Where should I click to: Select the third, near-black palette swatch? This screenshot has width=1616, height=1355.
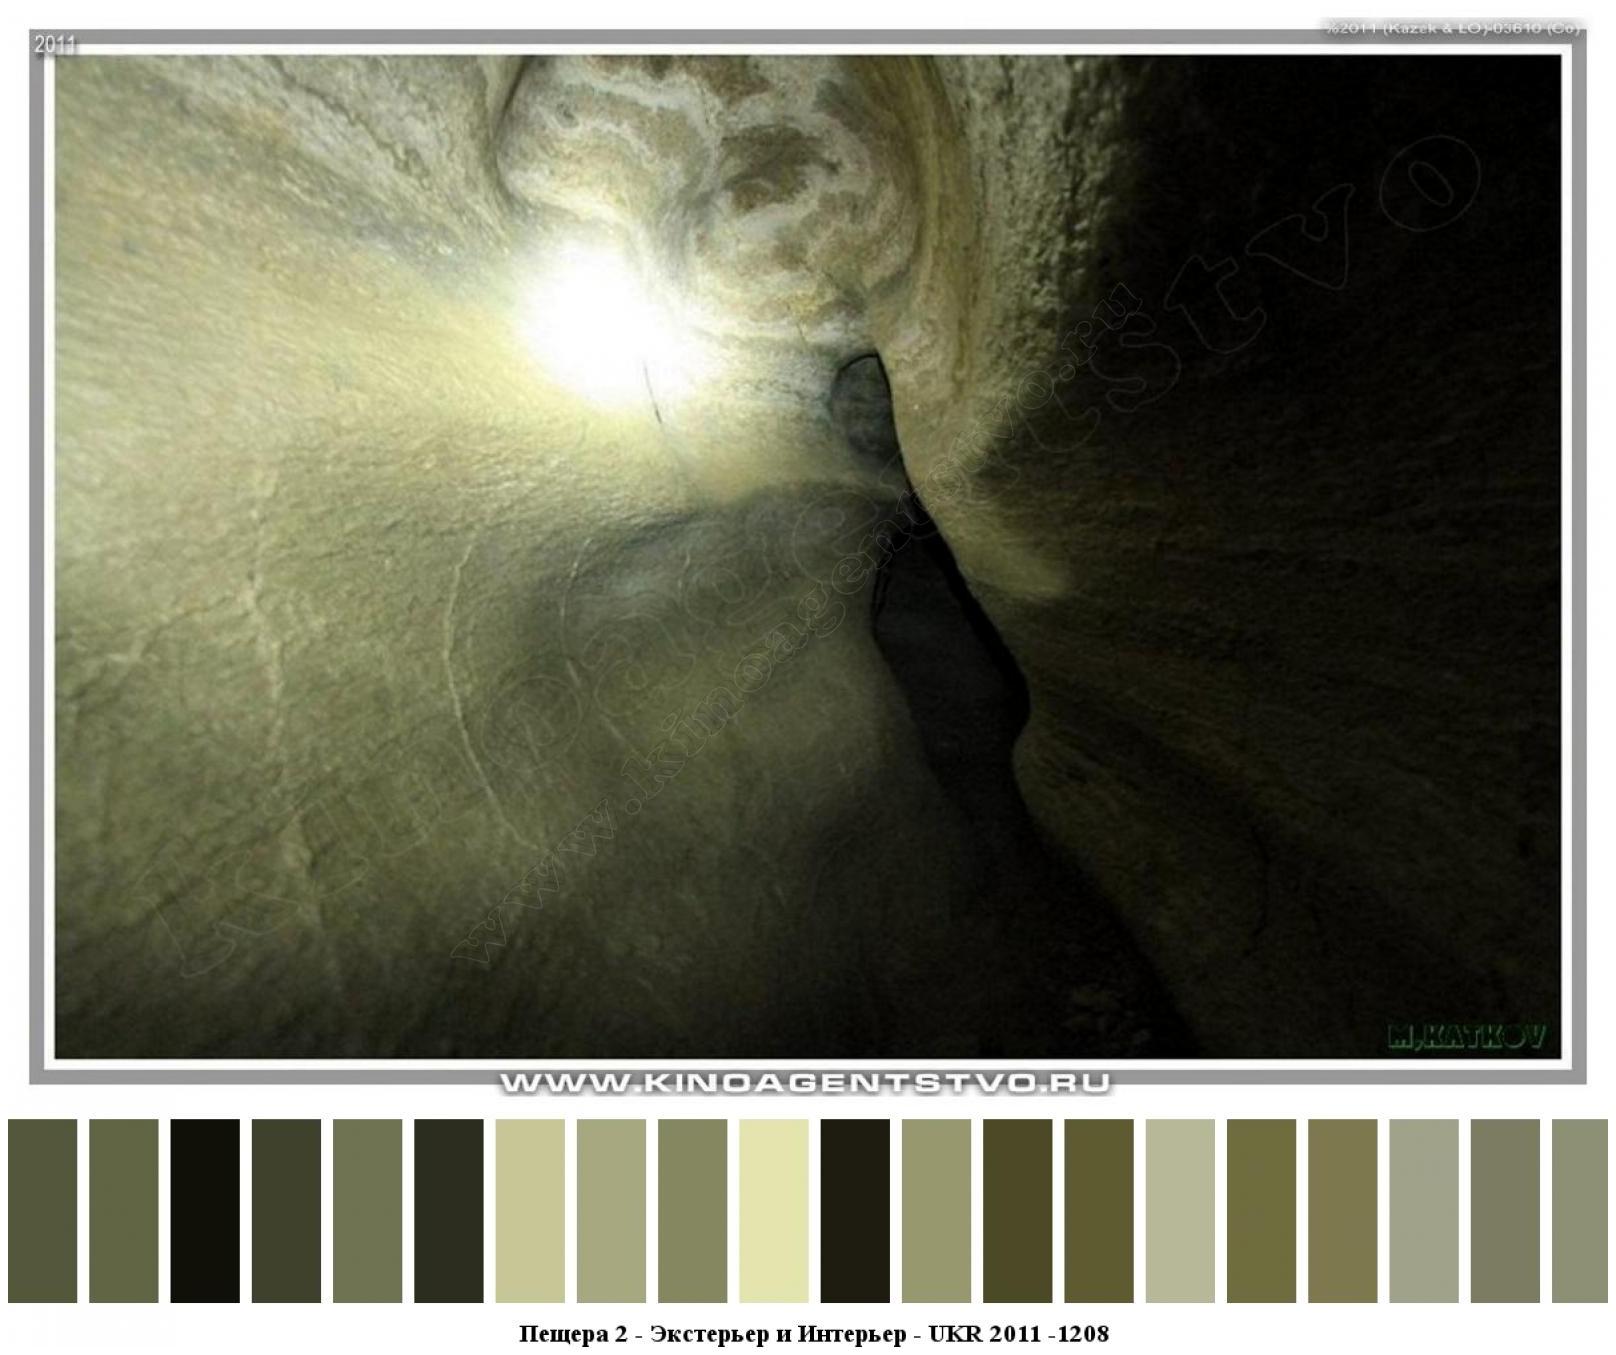coord(205,1210)
